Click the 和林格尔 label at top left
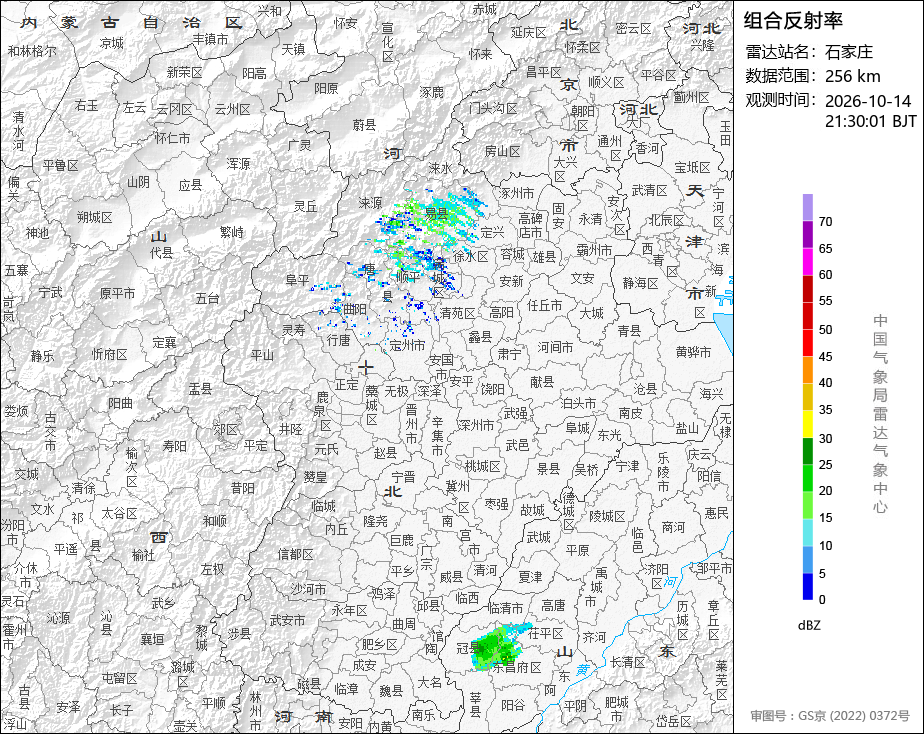Image resolution: width=924 pixels, height=734 pixels. click(x=32, y=51)
